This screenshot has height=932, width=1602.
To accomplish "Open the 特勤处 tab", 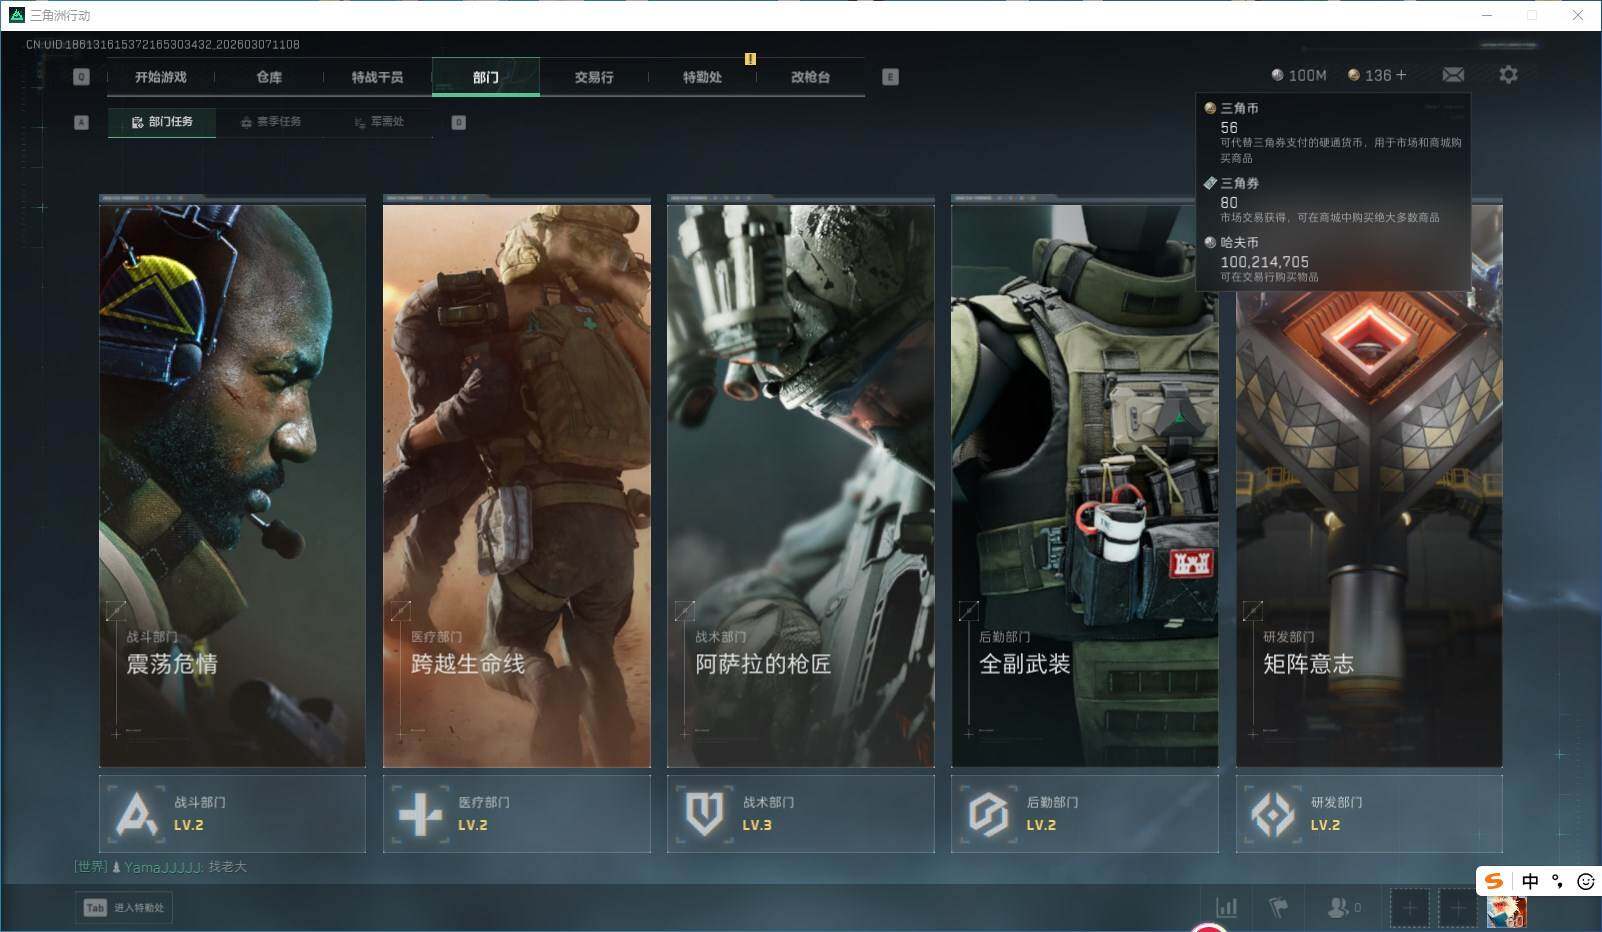I will (x=702, y=77).
